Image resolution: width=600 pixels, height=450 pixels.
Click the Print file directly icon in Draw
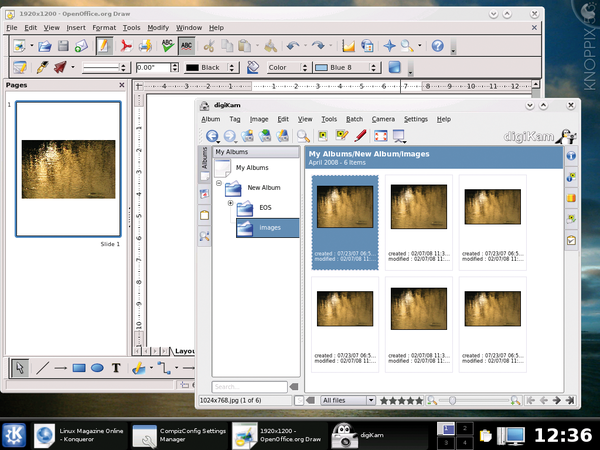(x=145, y=46)
